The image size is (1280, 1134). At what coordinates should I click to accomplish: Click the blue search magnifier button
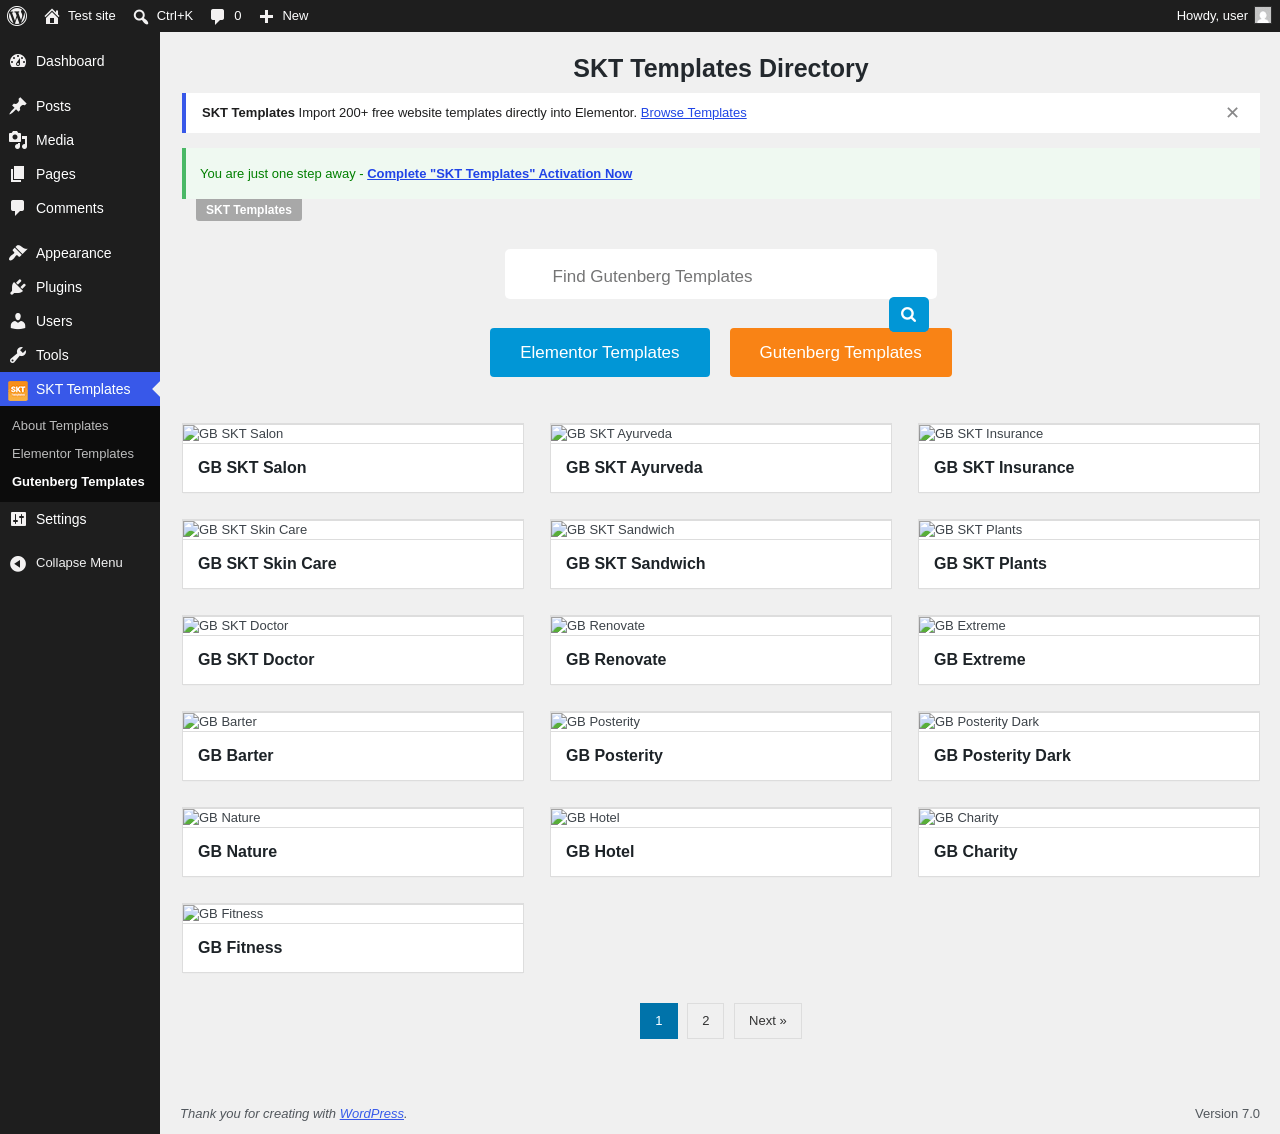[x=909, y=314]
